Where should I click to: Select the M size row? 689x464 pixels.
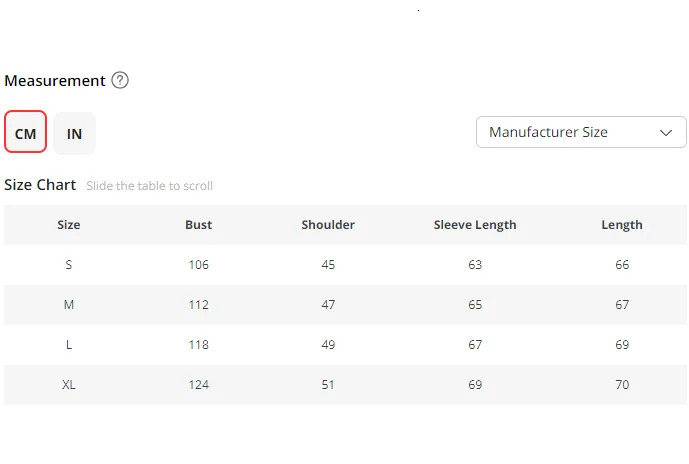click(68, 305)
